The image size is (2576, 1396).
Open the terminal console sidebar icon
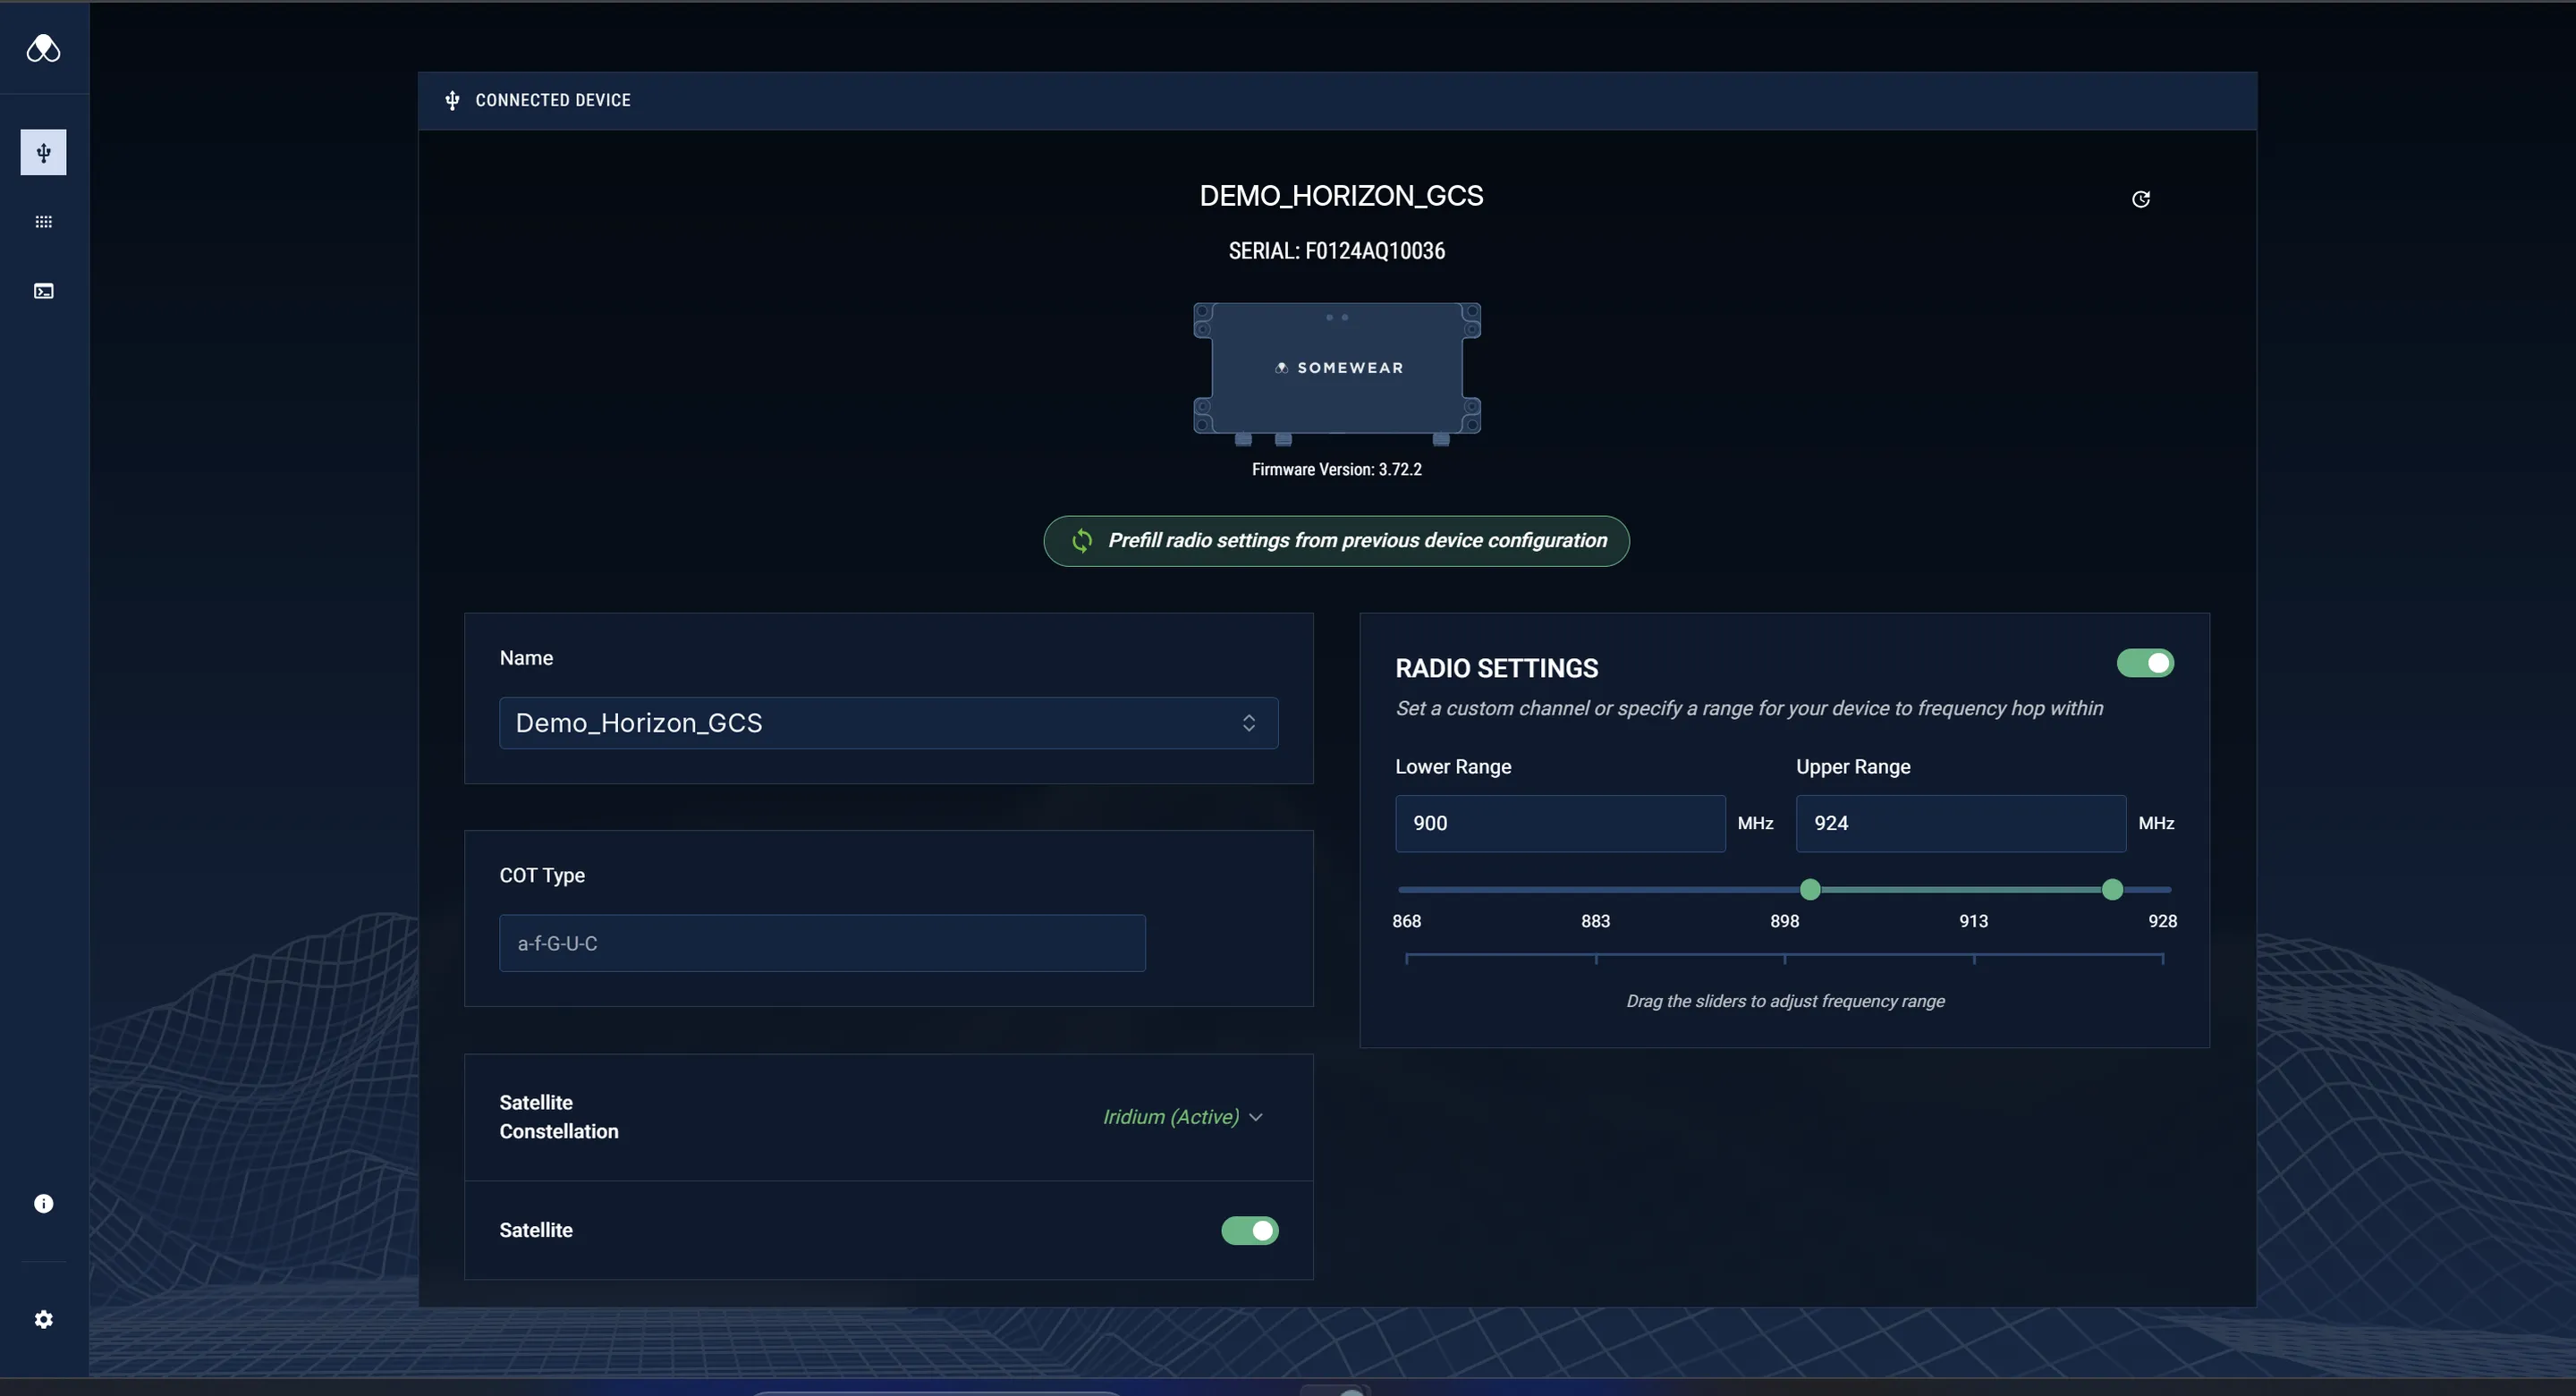coord(43,291)
